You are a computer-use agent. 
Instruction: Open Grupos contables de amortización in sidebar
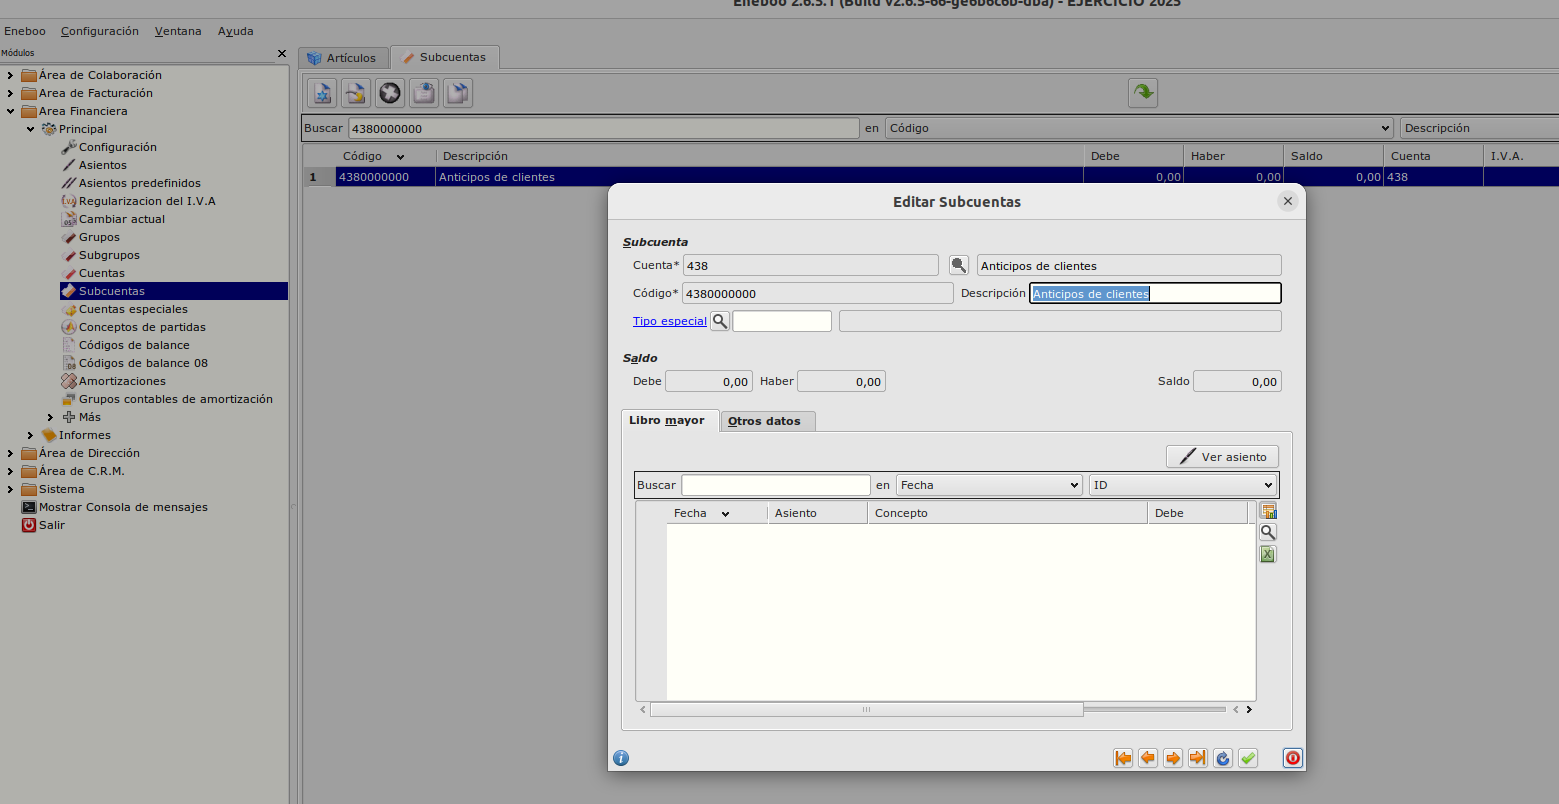tap(175, 399)
